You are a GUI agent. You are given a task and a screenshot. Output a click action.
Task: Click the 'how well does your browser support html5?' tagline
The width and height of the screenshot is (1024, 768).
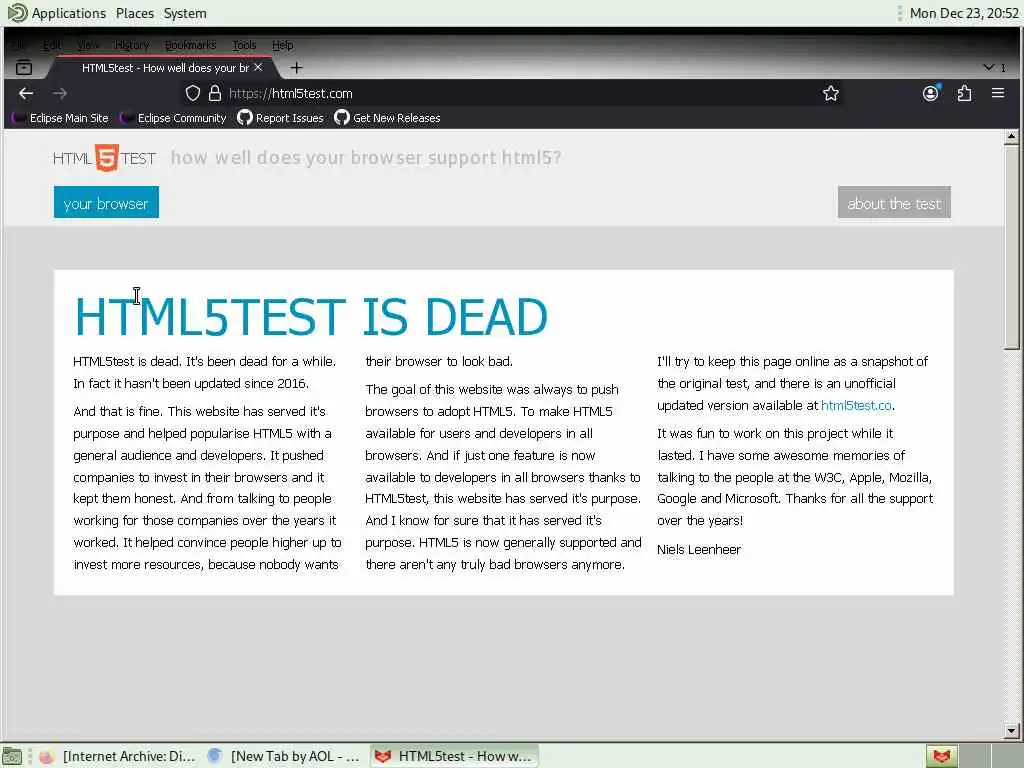click(366, 158)
